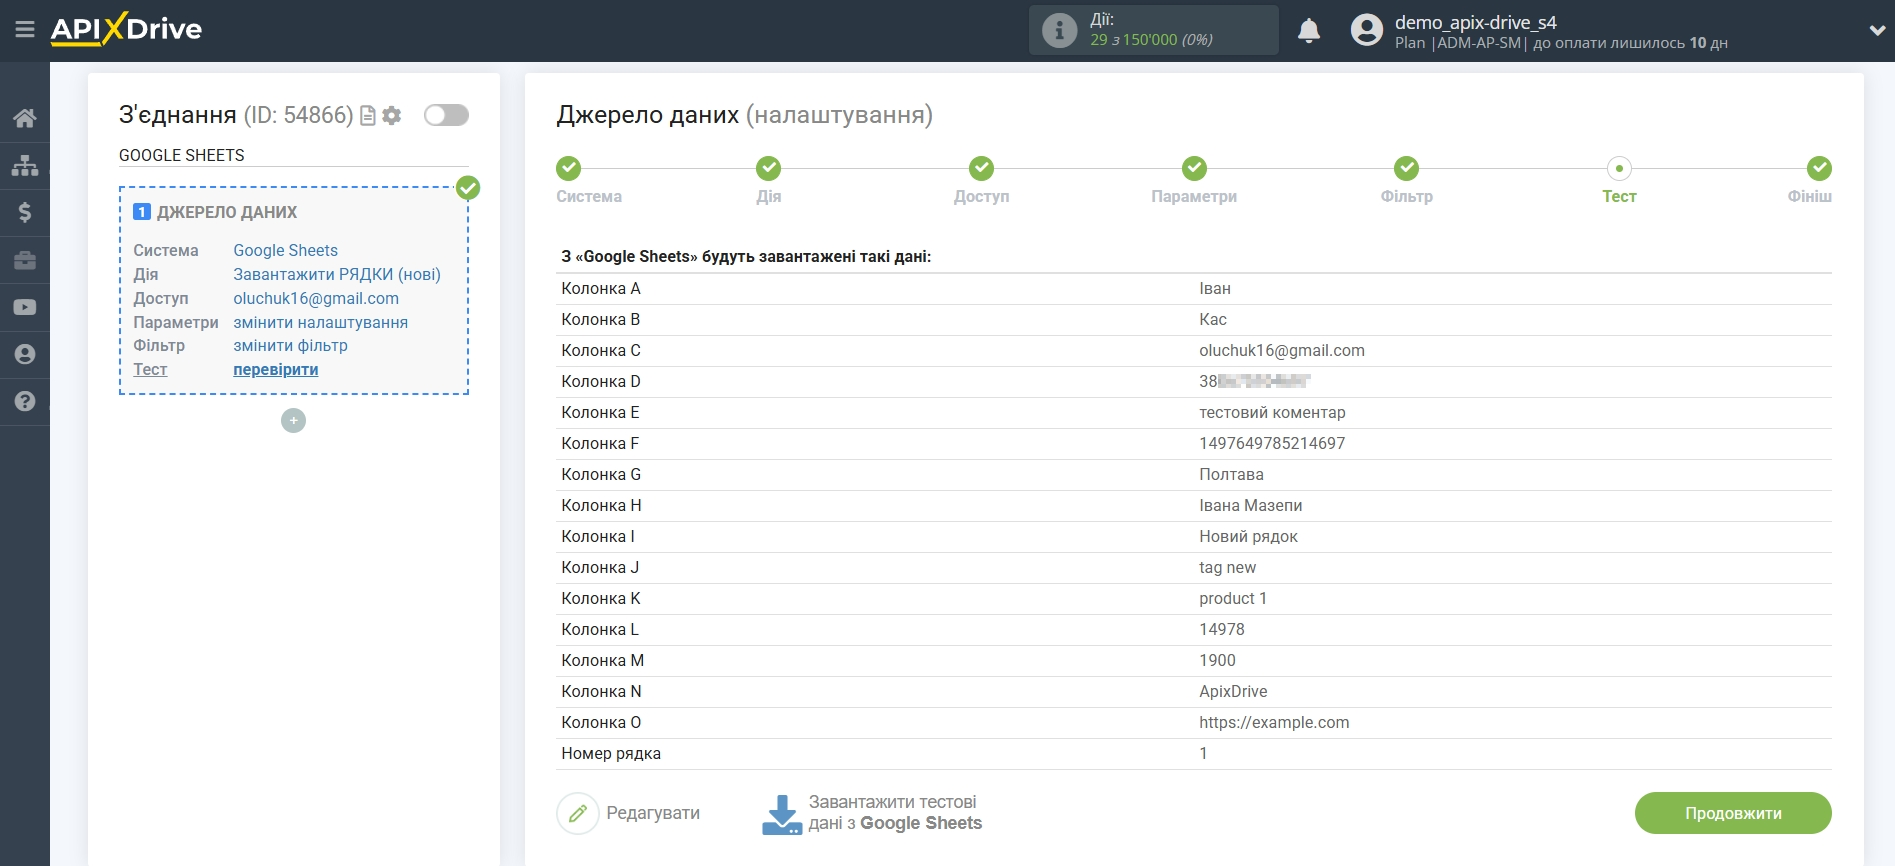
Task: Open the billing dollar sidebar icon
Action: coord(25,212)
